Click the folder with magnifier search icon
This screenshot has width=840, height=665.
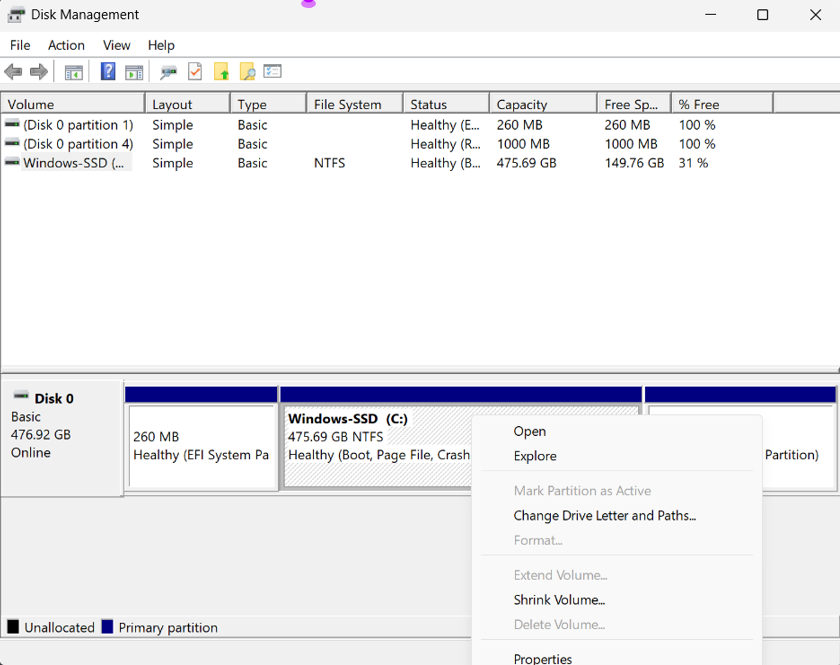247,72
